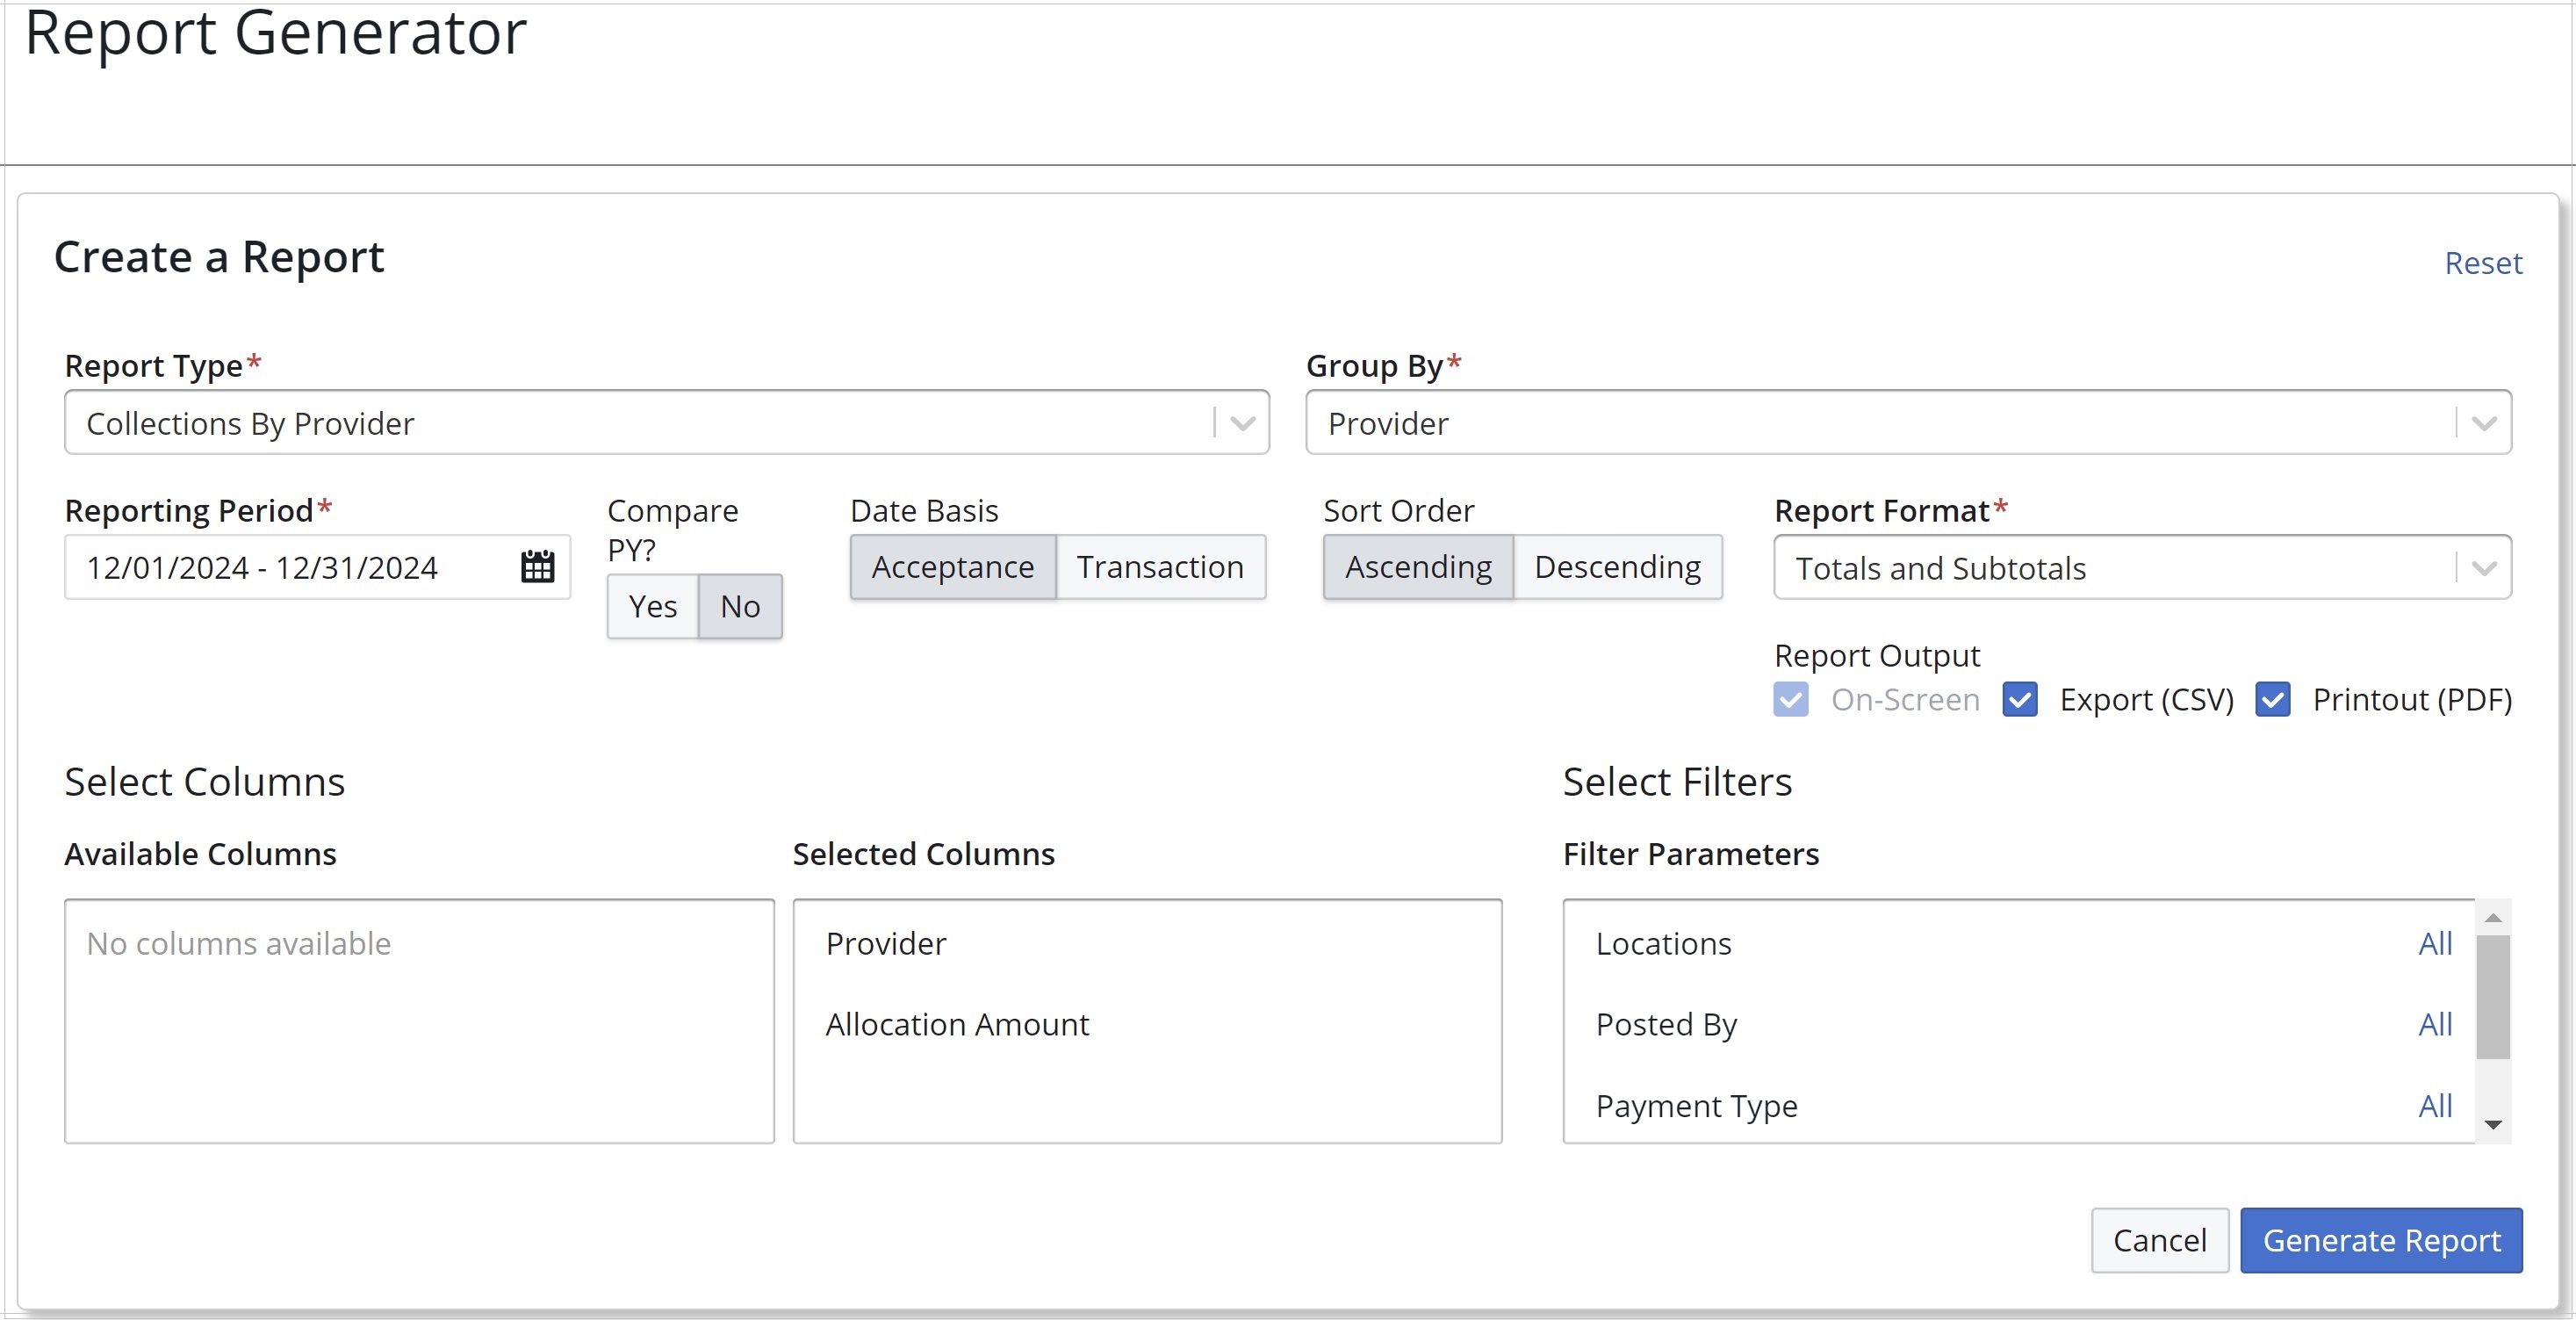Toggle the On-Screen output checkbox
Image resolution: width=2576 pixels, height=1320 pixels.
[1791, 700]
